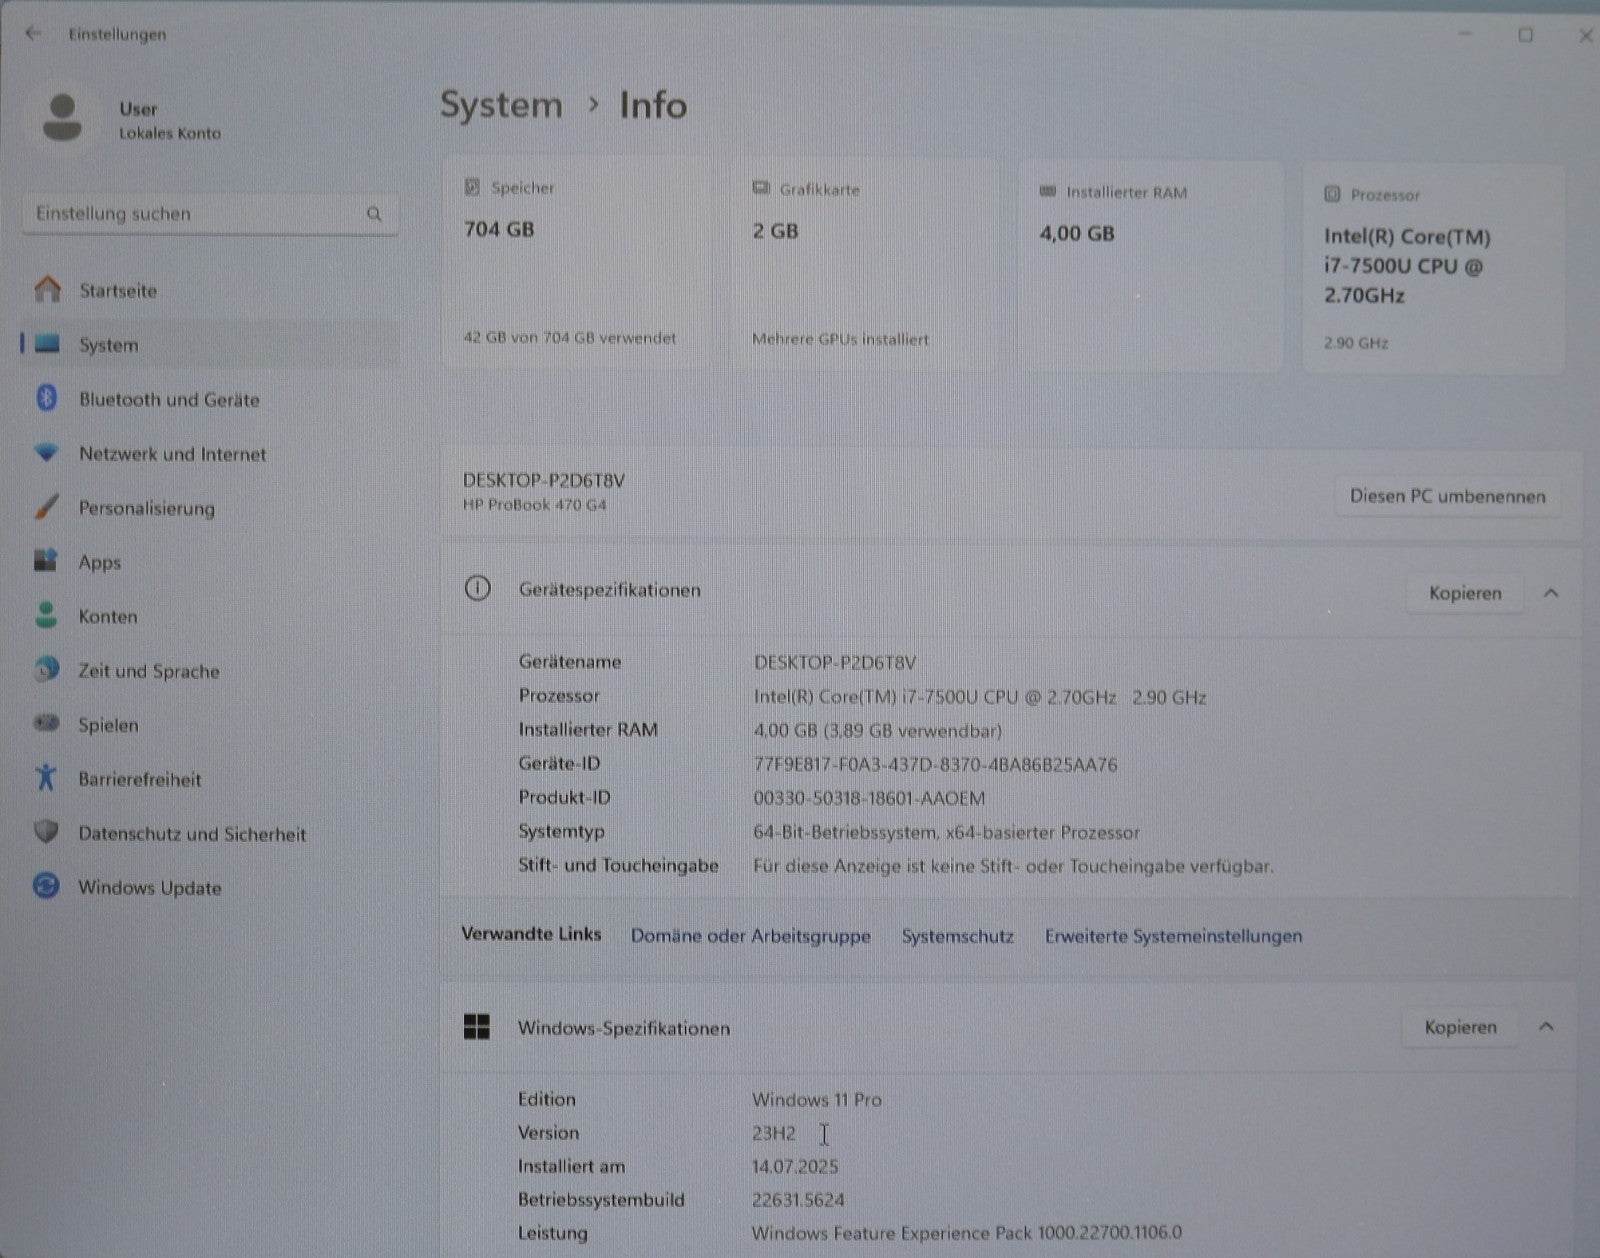Image resolution: width=1600 pixels, height=1258 pixels.
Task: Collapse the Windows-Spezifikationen section chevron
Action: coord(1546,1027)
